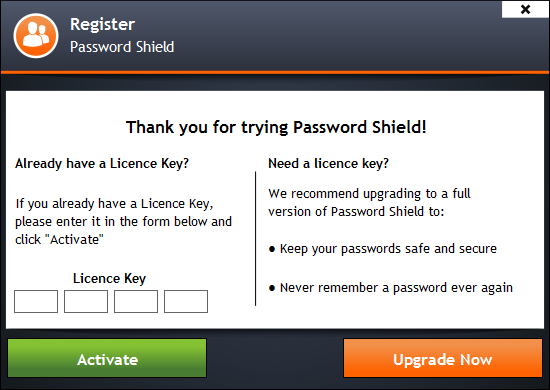Focus the first Licence Key box
The width and height of the screenshot is (550, 390).
[36, 301]
